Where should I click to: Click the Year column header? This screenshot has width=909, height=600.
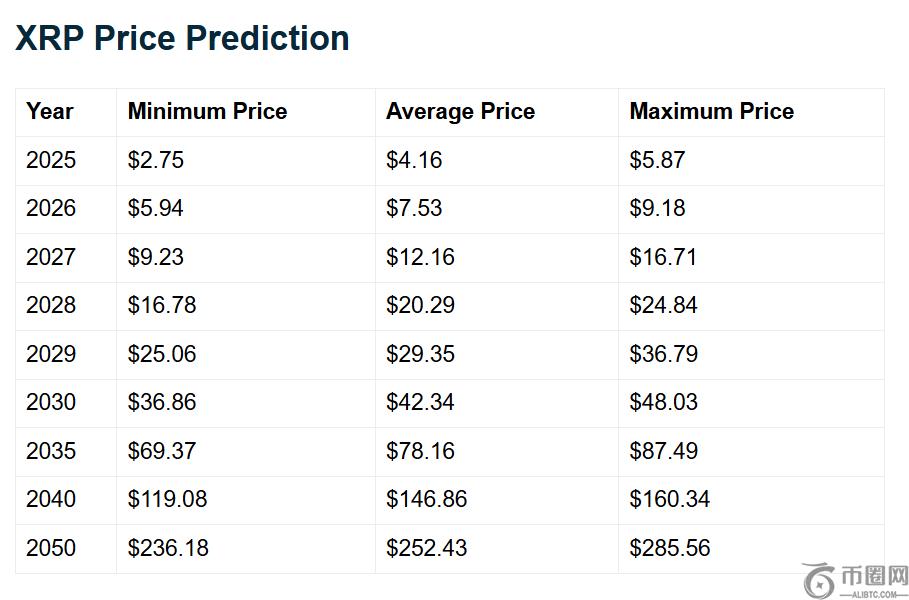[x=50, y=112]
